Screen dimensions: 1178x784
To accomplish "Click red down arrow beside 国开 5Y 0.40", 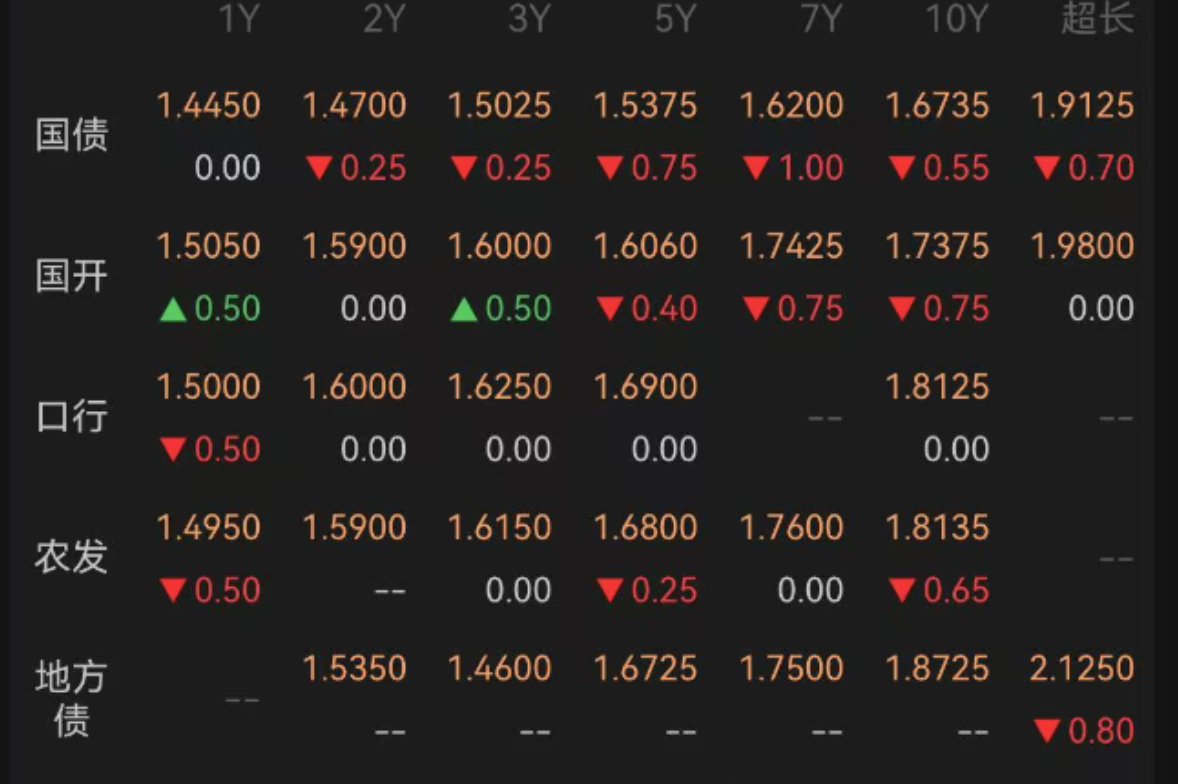I will pyautogui.click(x=610, y=309).
